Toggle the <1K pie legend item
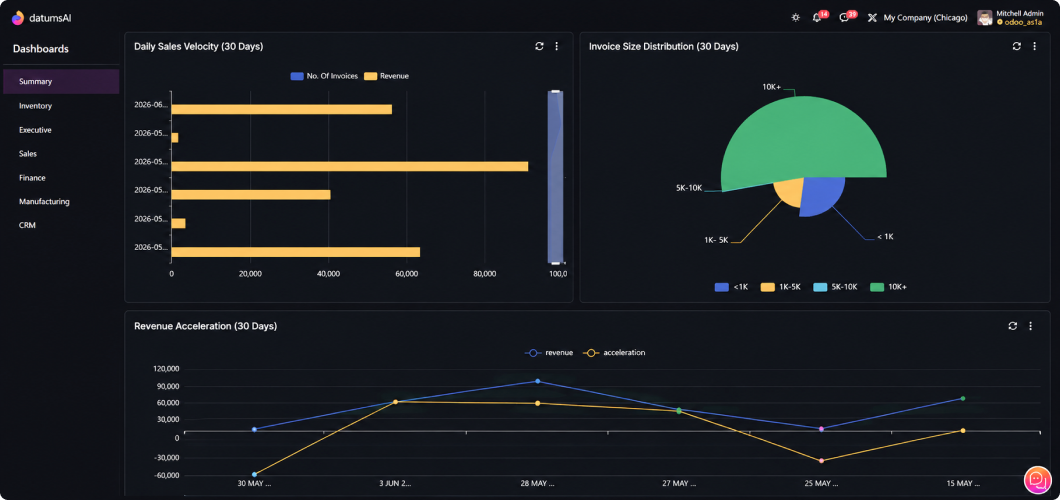This screenshot has height=500, width=1060. [x=731, y=287]
